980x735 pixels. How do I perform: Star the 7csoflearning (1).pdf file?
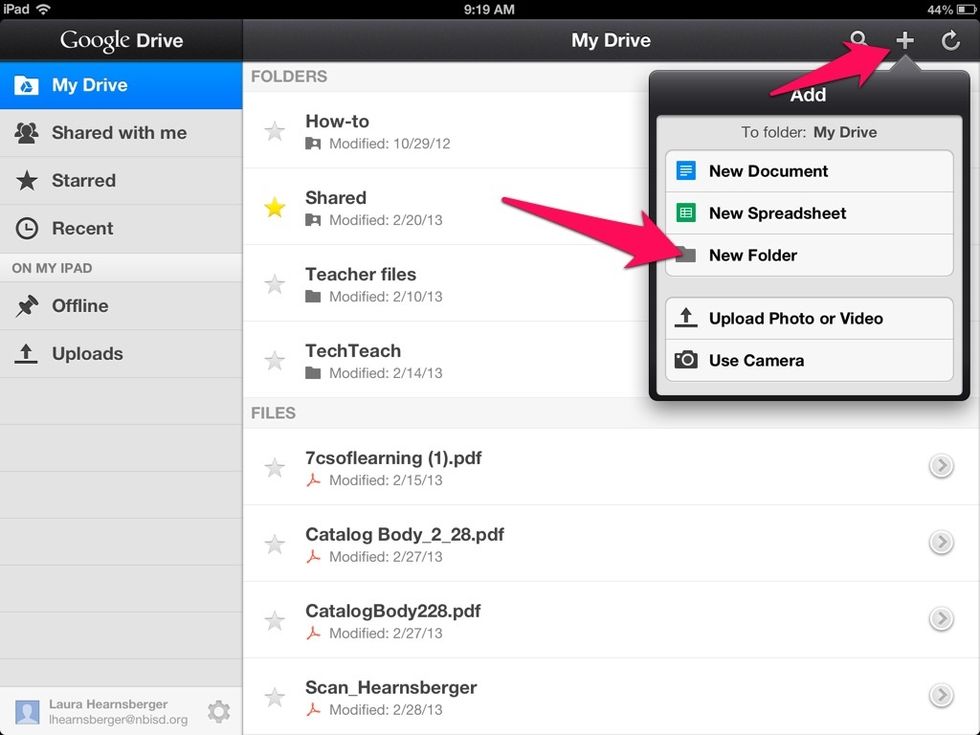tap(274, 468)
